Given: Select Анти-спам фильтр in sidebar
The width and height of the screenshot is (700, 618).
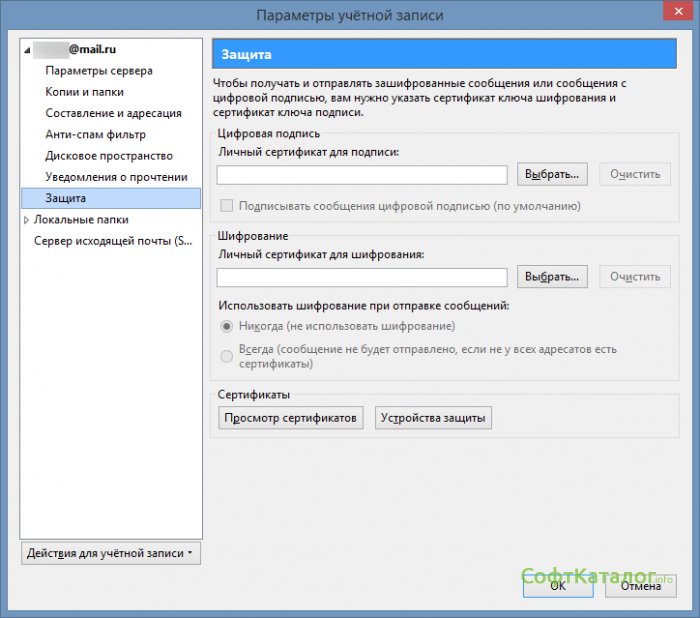Looking at the screenshot, I should [95, 135].
